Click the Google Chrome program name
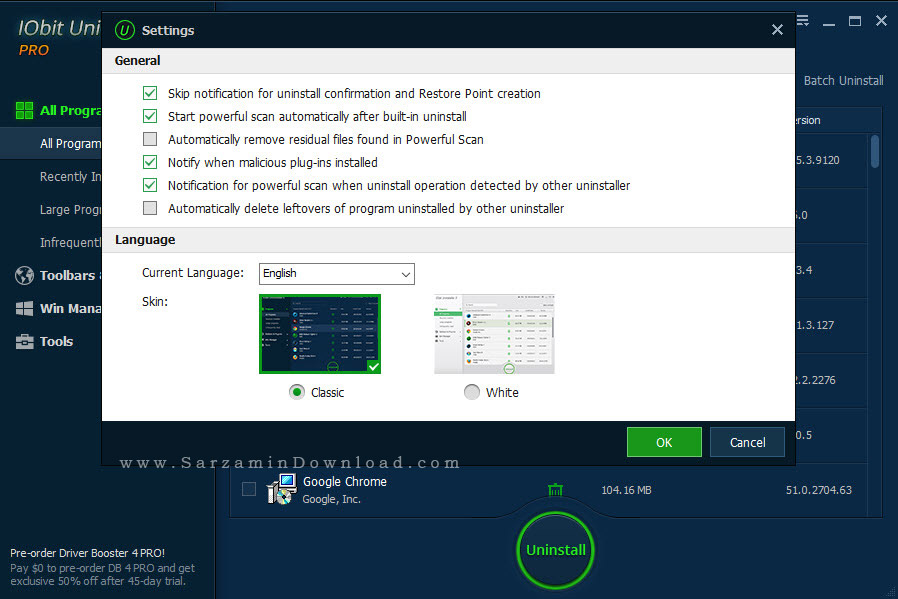This screenshot has width=898, height=599. pos(345,482)
